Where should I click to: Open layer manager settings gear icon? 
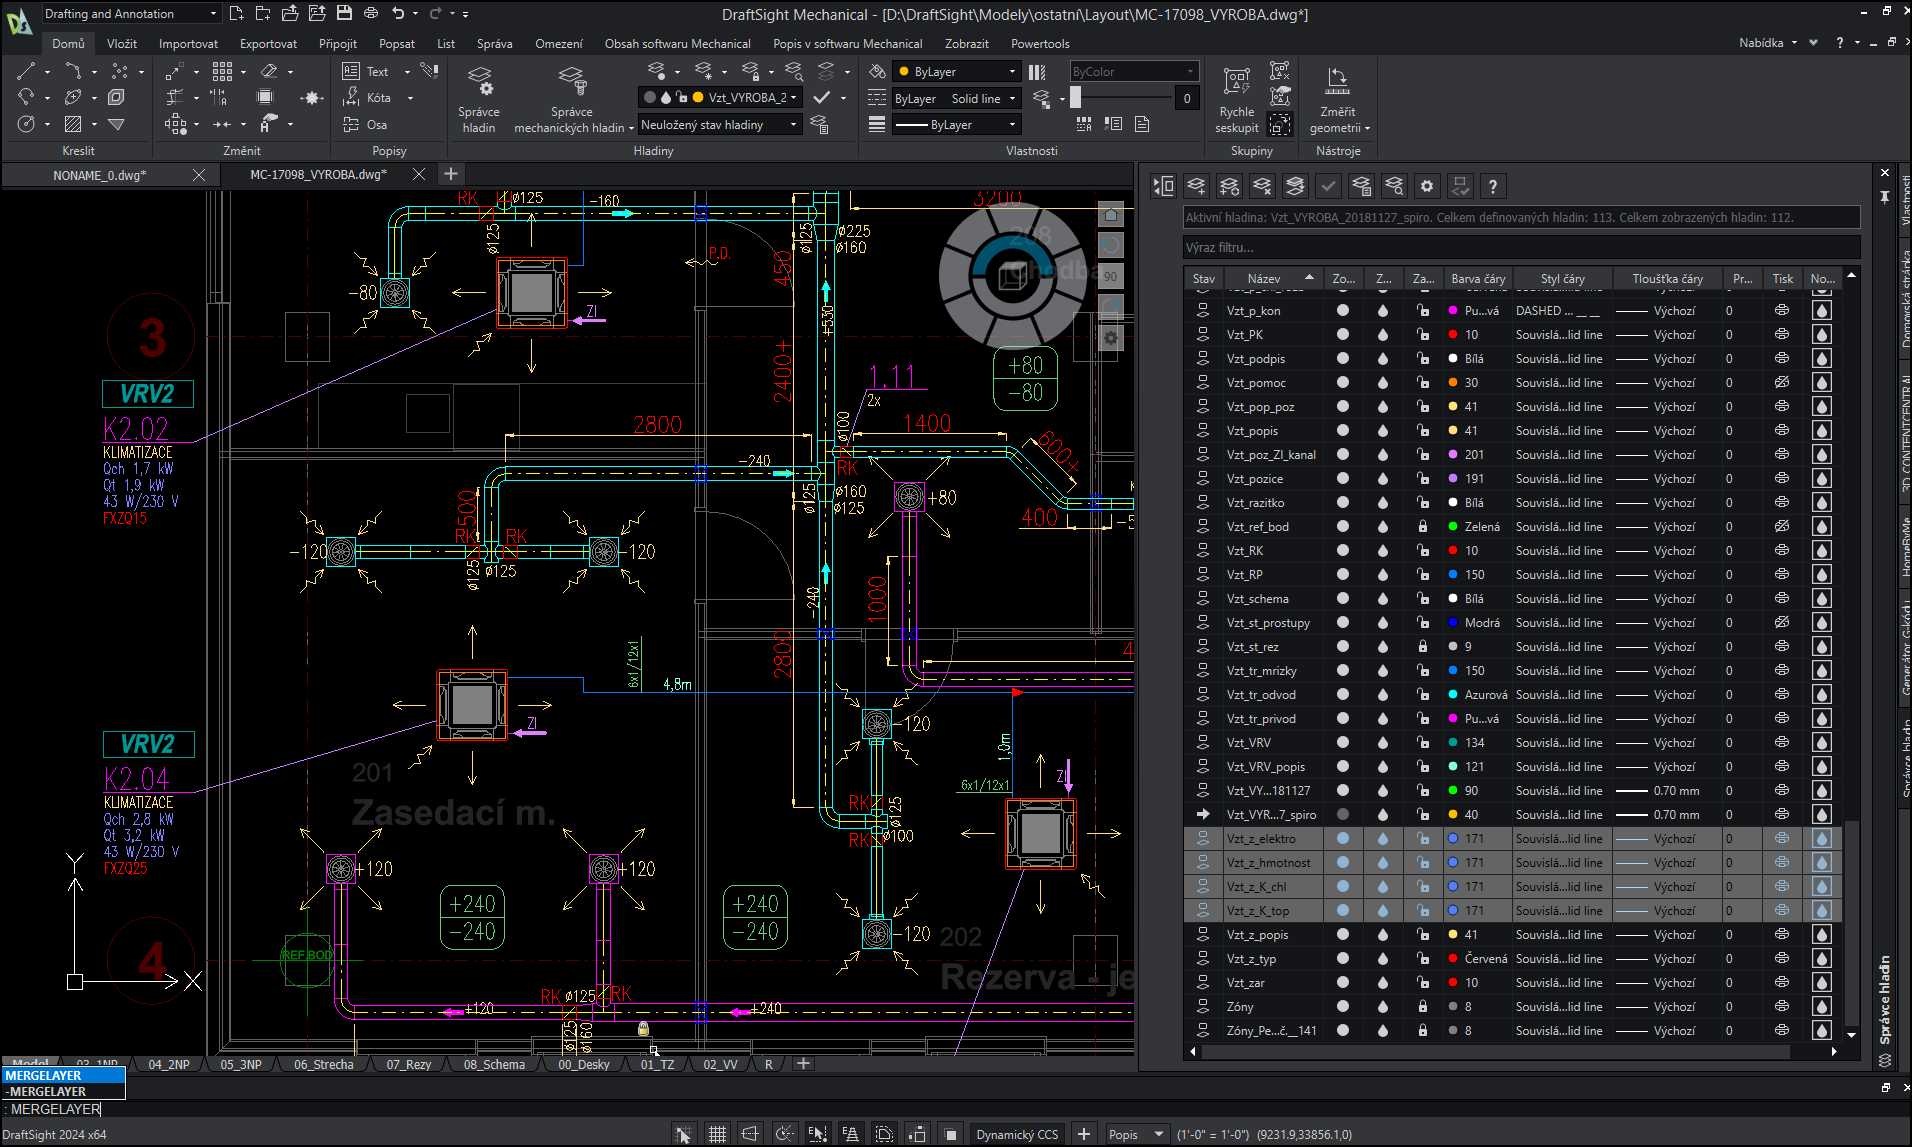click(x=1427, y=186)
